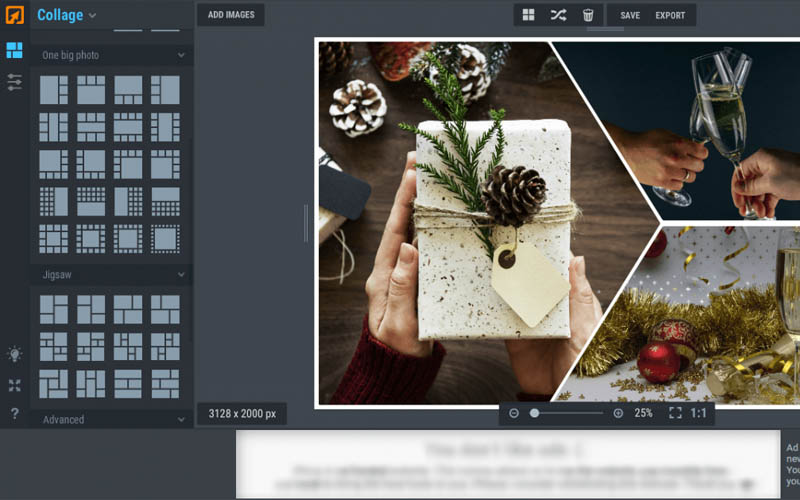Click the trash icon in the top toolbar

588,15
